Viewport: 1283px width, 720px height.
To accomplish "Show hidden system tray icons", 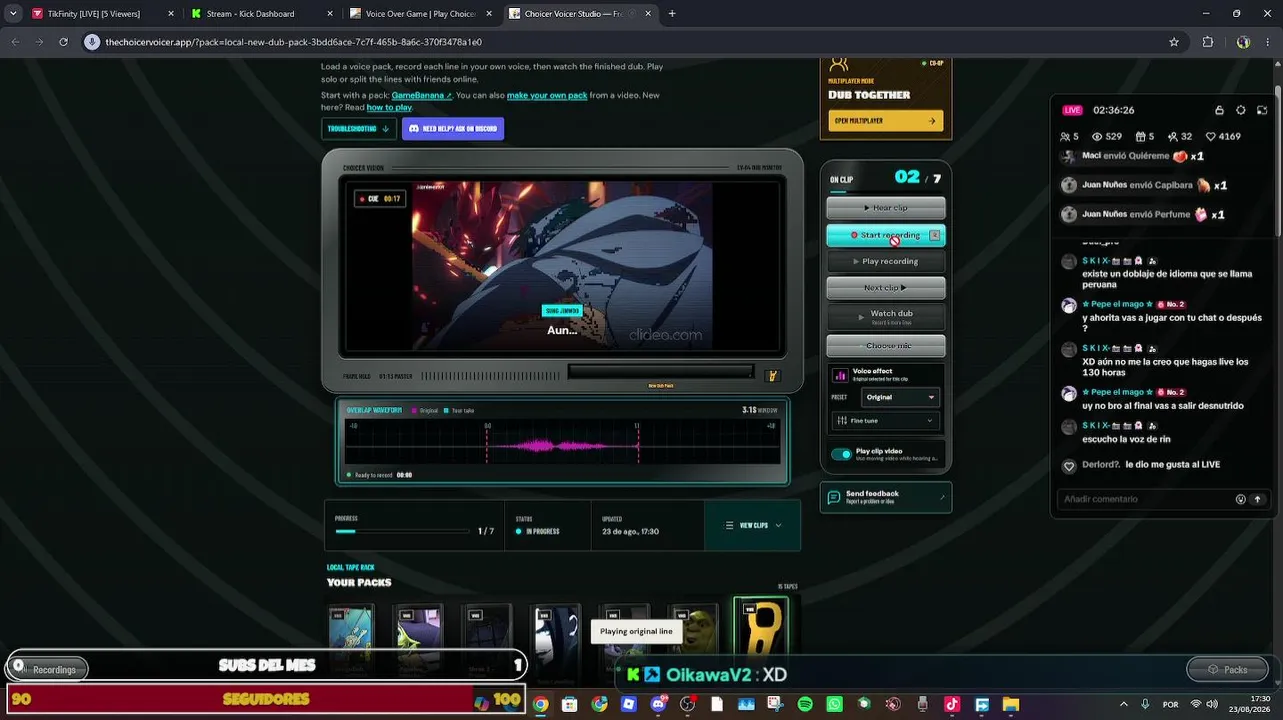I will coord(1123,704).
